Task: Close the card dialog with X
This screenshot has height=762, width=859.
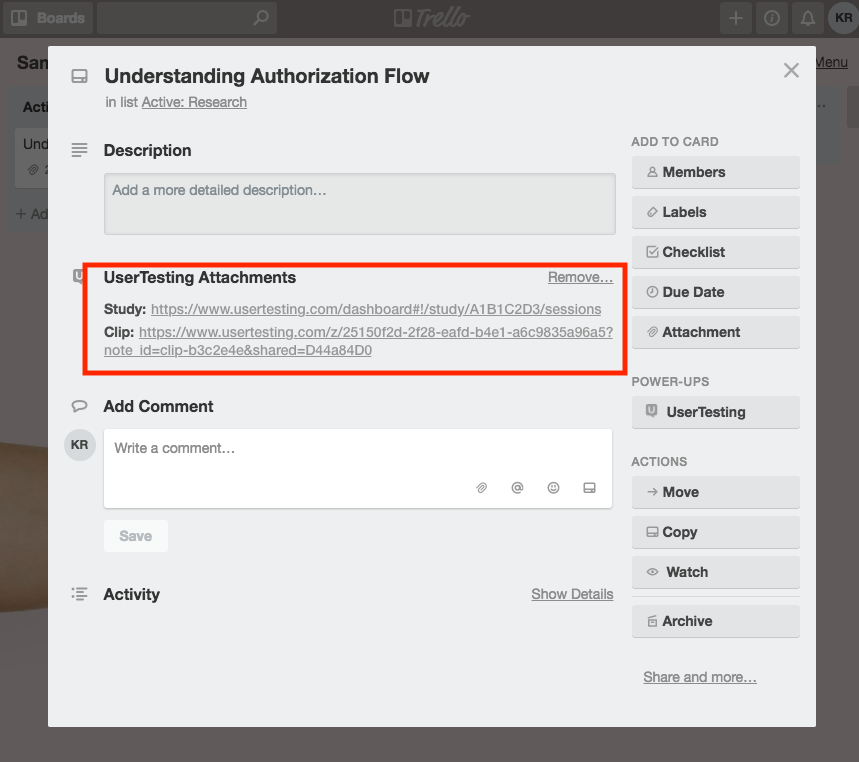Action: coord(791,70)
